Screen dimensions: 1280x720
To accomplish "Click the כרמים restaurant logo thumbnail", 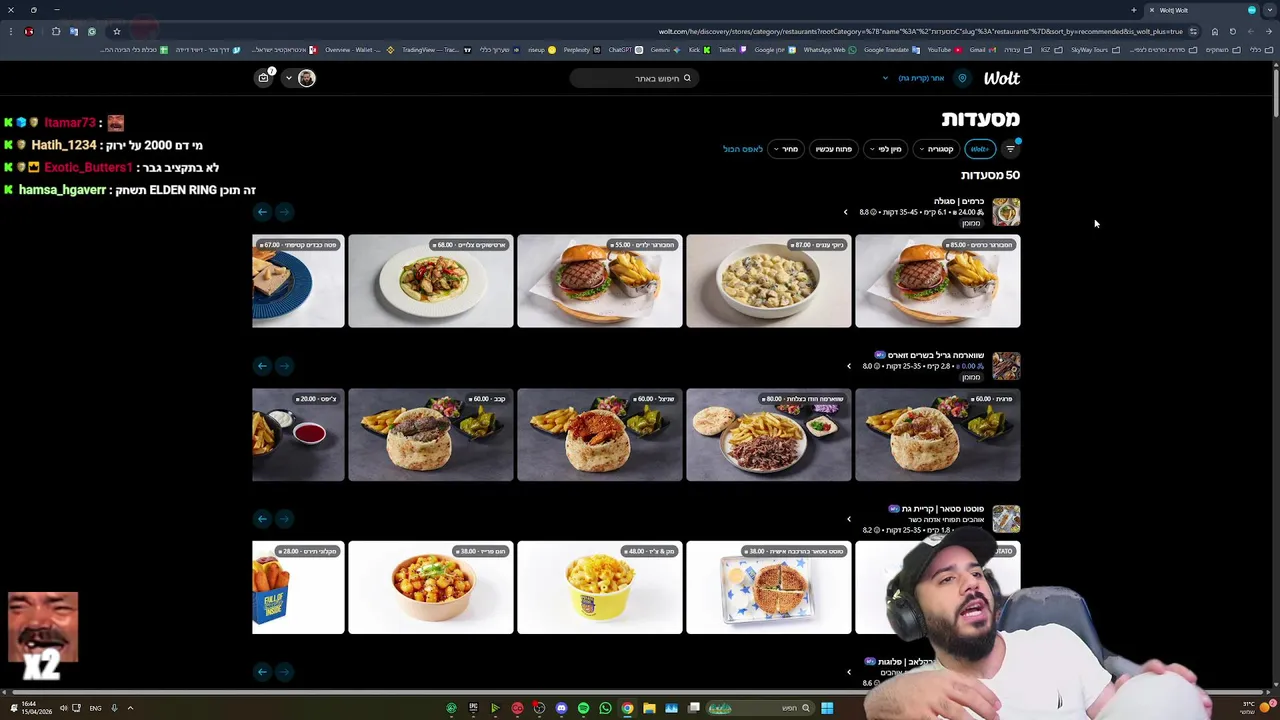I will [x=1006, y=211].
